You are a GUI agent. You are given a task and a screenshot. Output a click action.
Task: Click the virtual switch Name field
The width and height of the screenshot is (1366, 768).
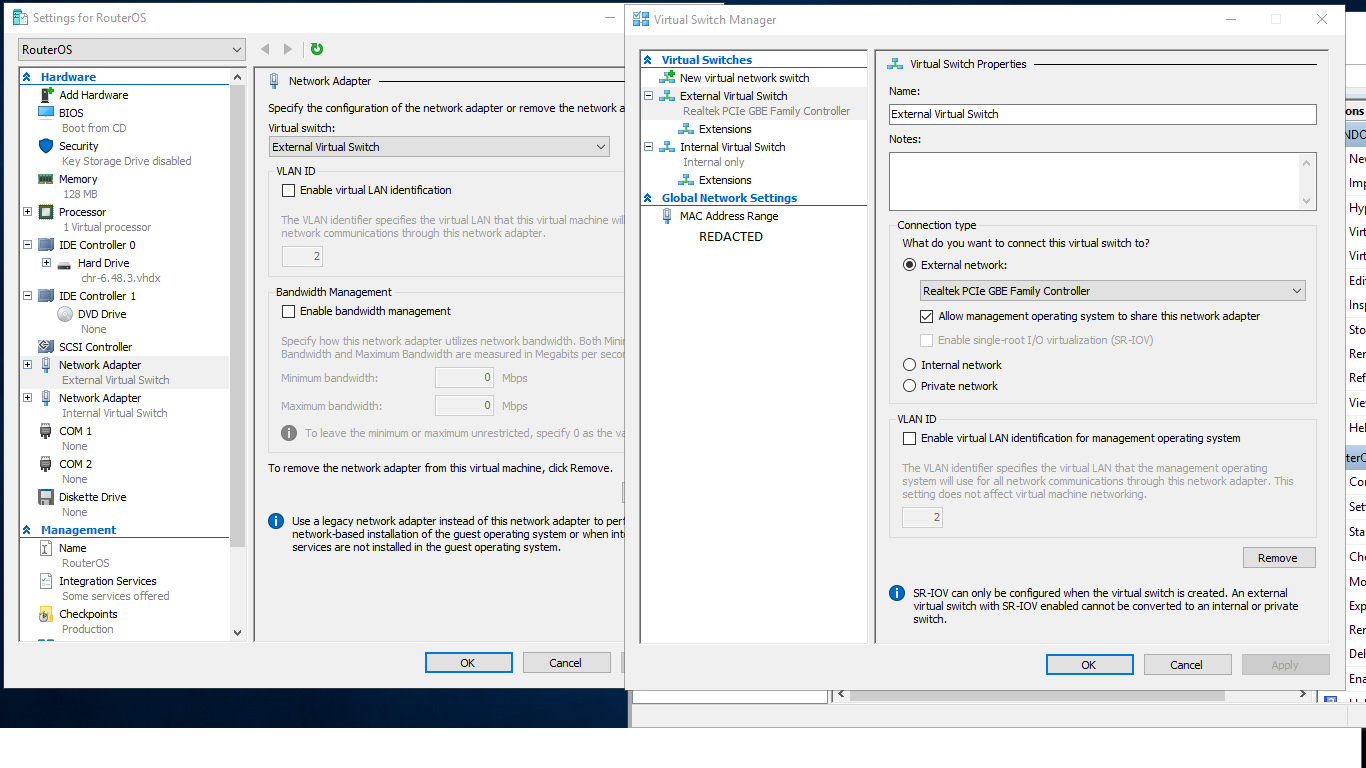pyautogui.click(x=1103, y=114)
